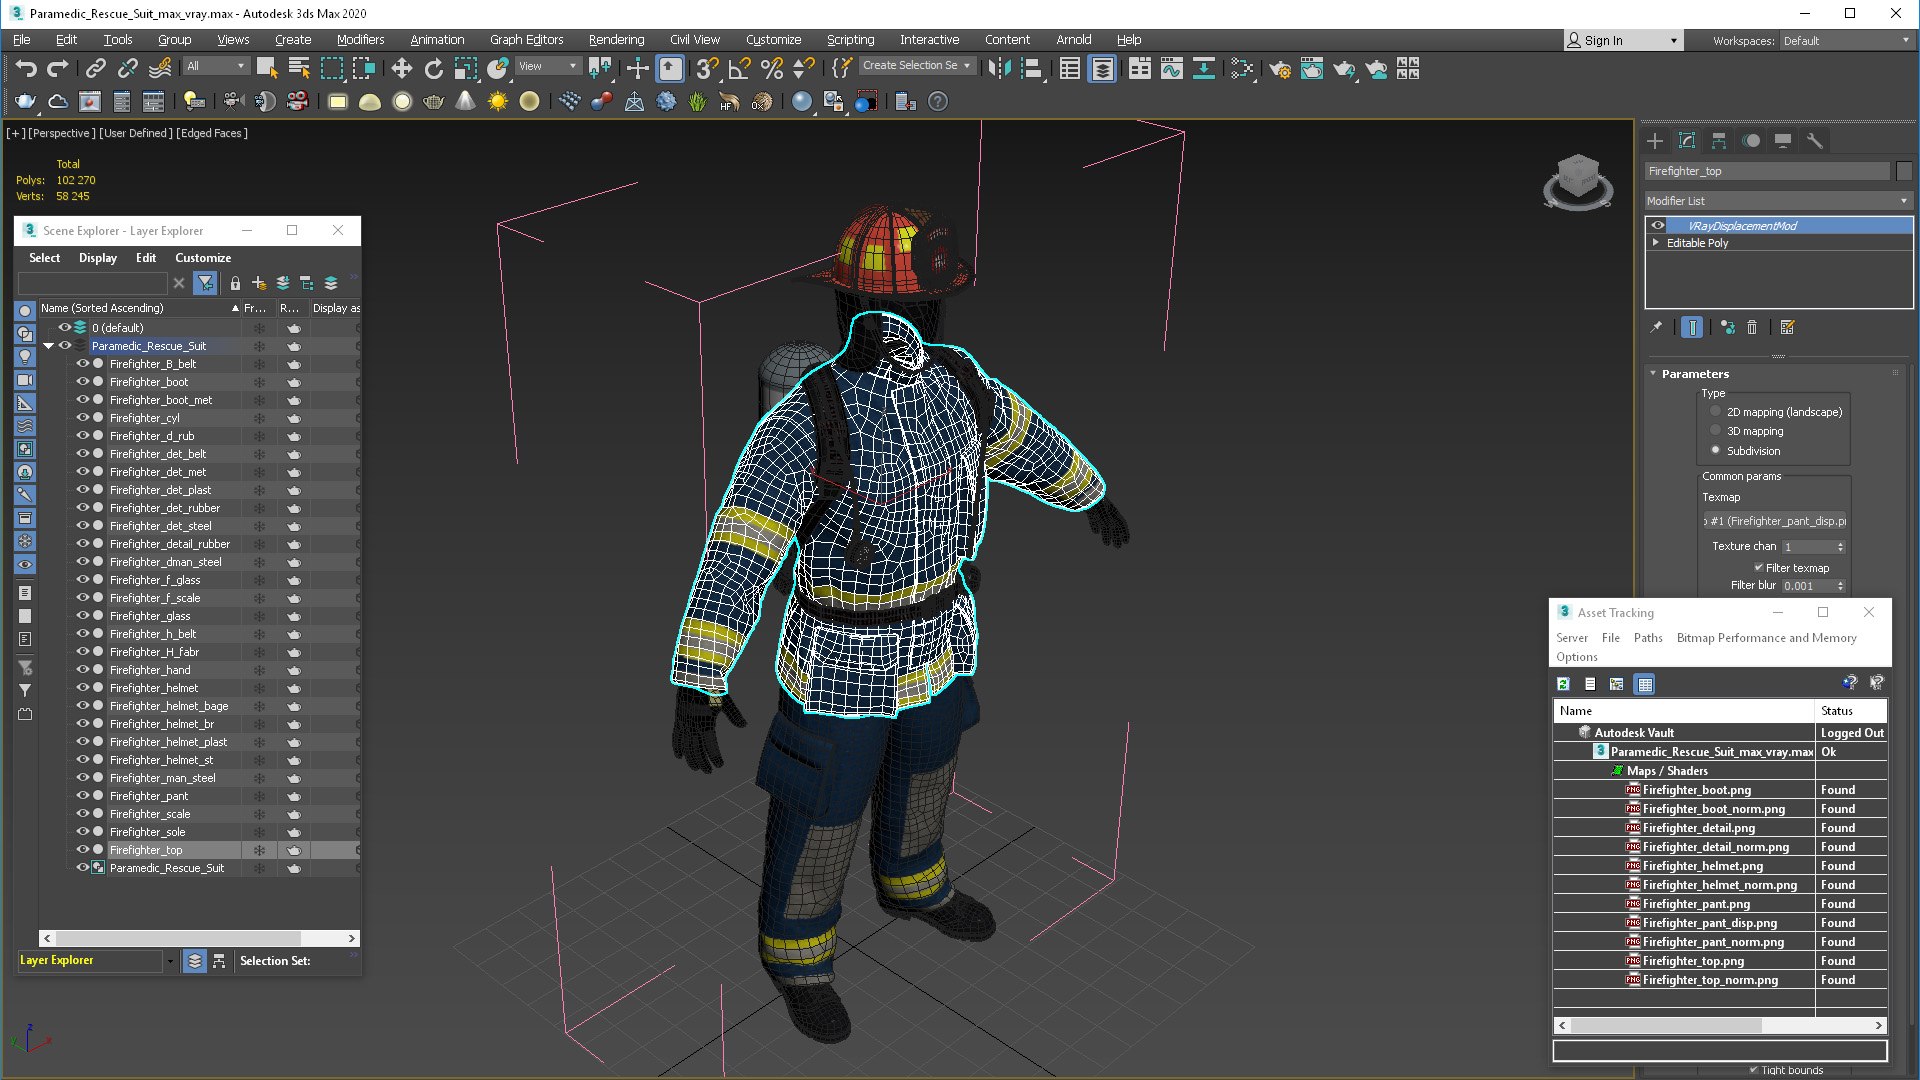Click the Undo arrow in main toolbar
The image size is (1920, 1080).
pos(26,68)
